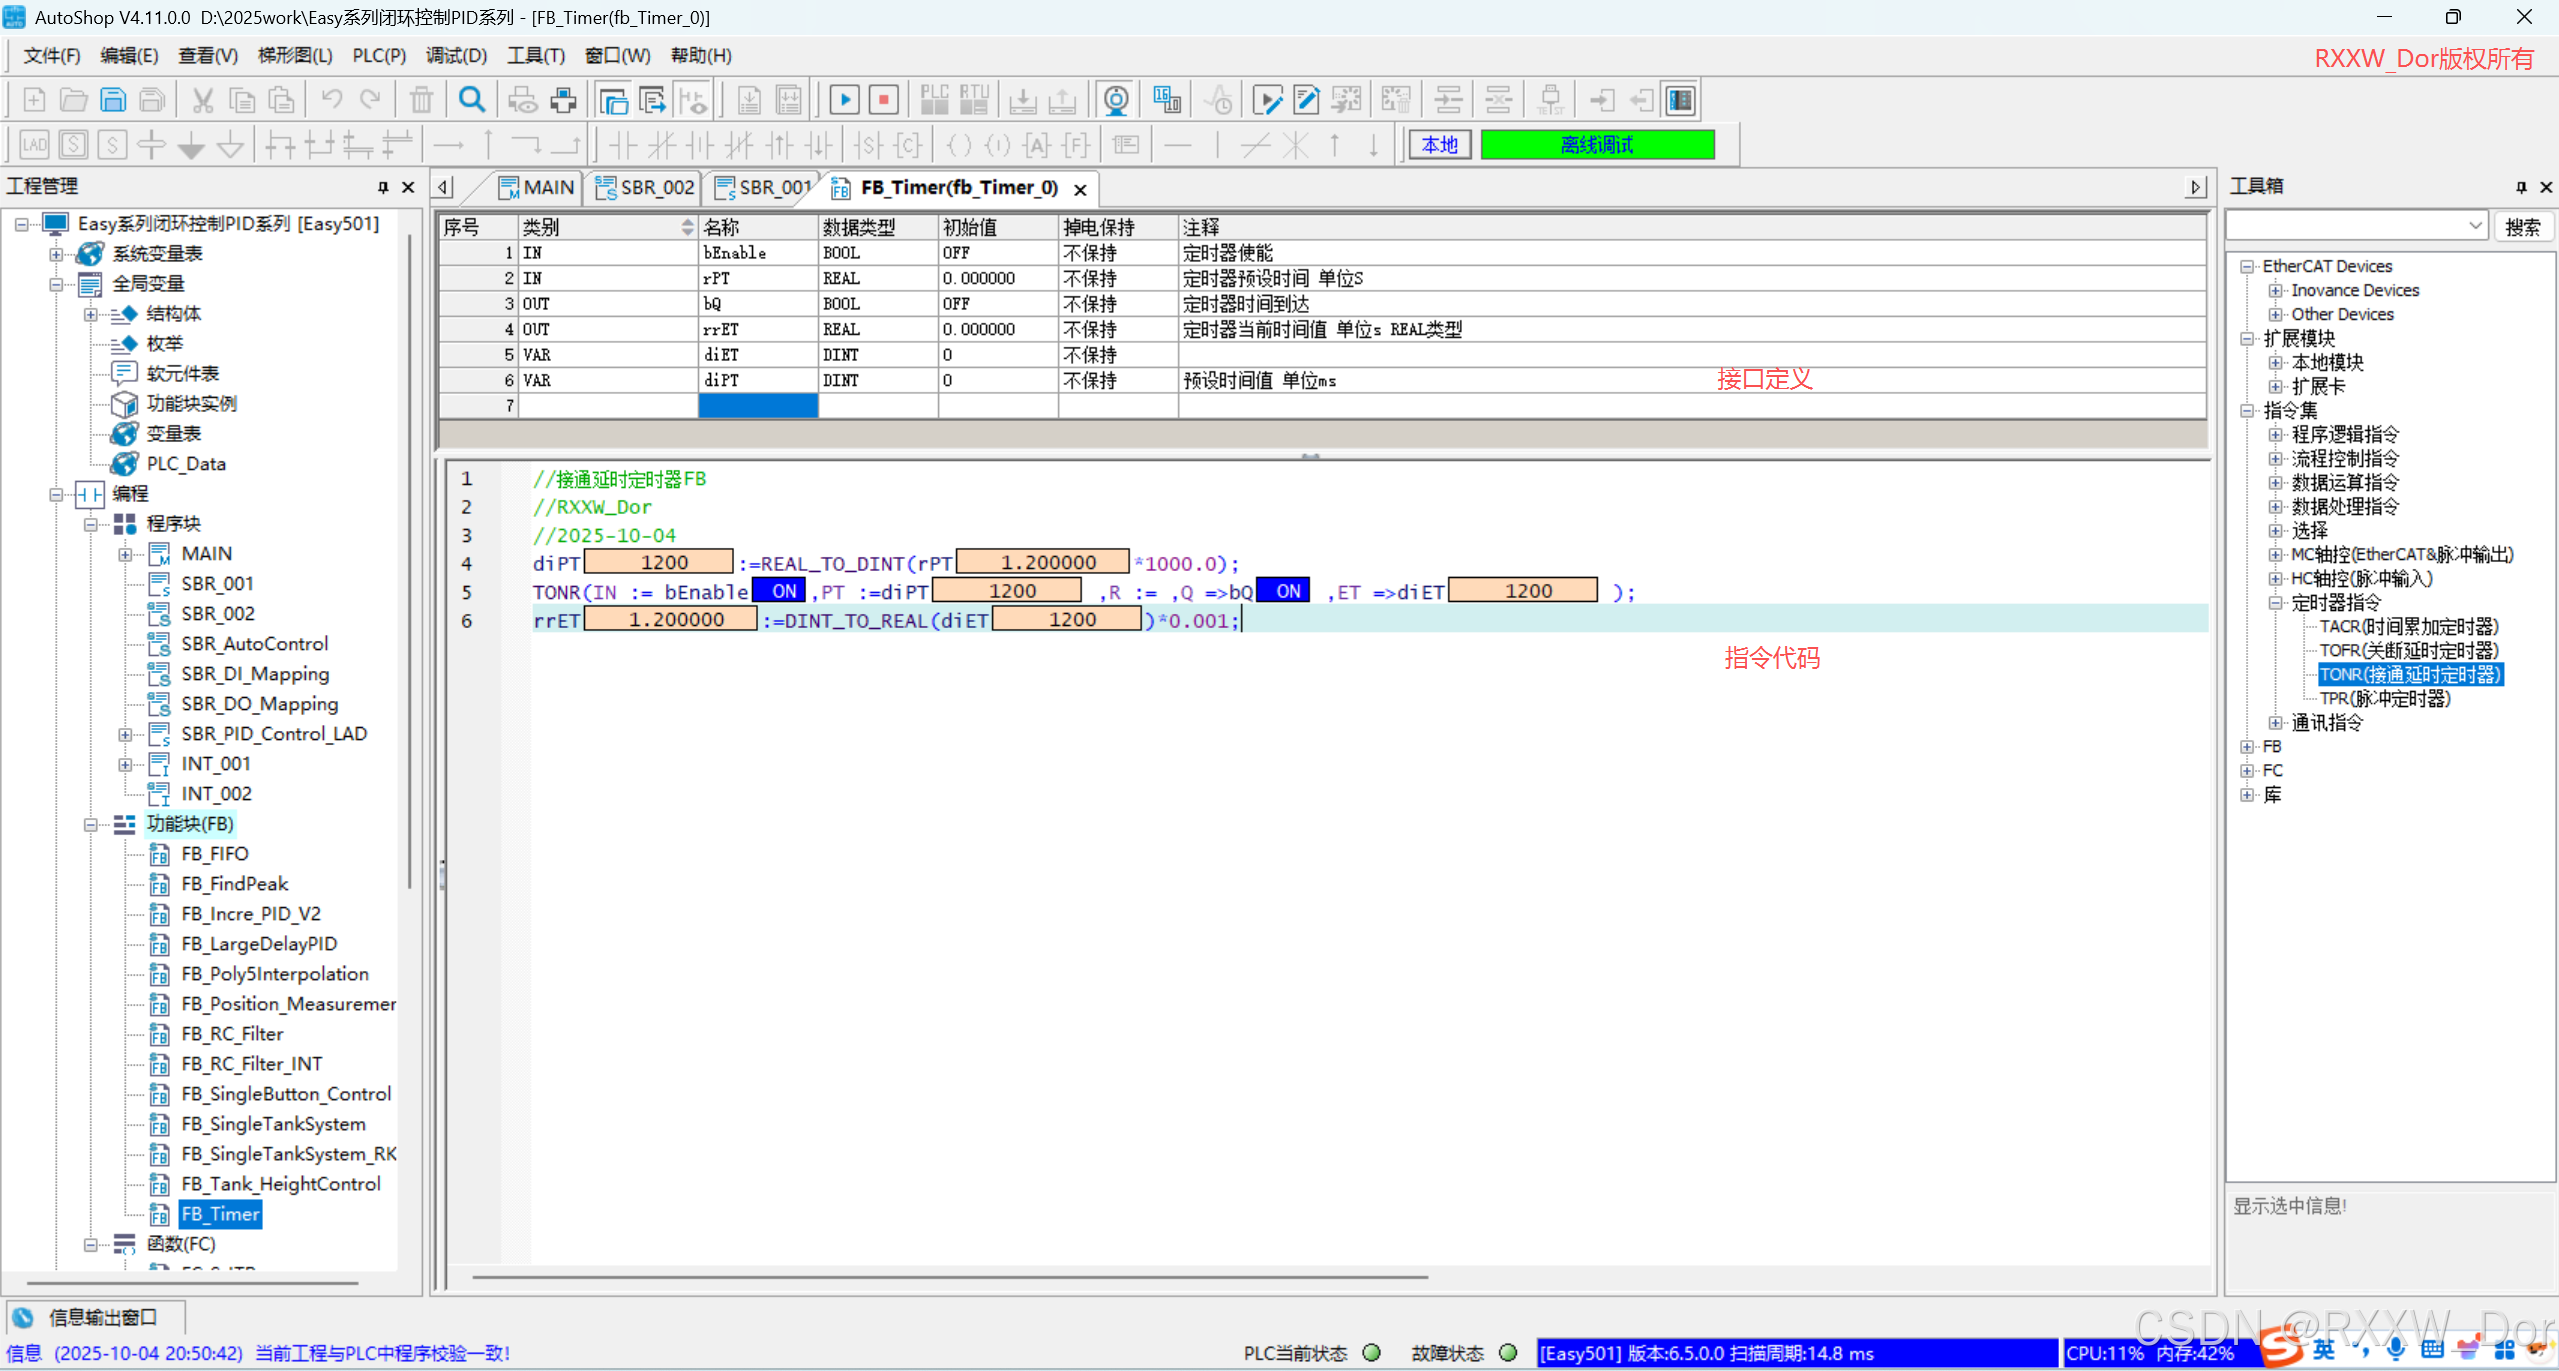Screen dimensions: 2559x1371
Task: Click the Save project toolbar icon
Action: point(113,100)
